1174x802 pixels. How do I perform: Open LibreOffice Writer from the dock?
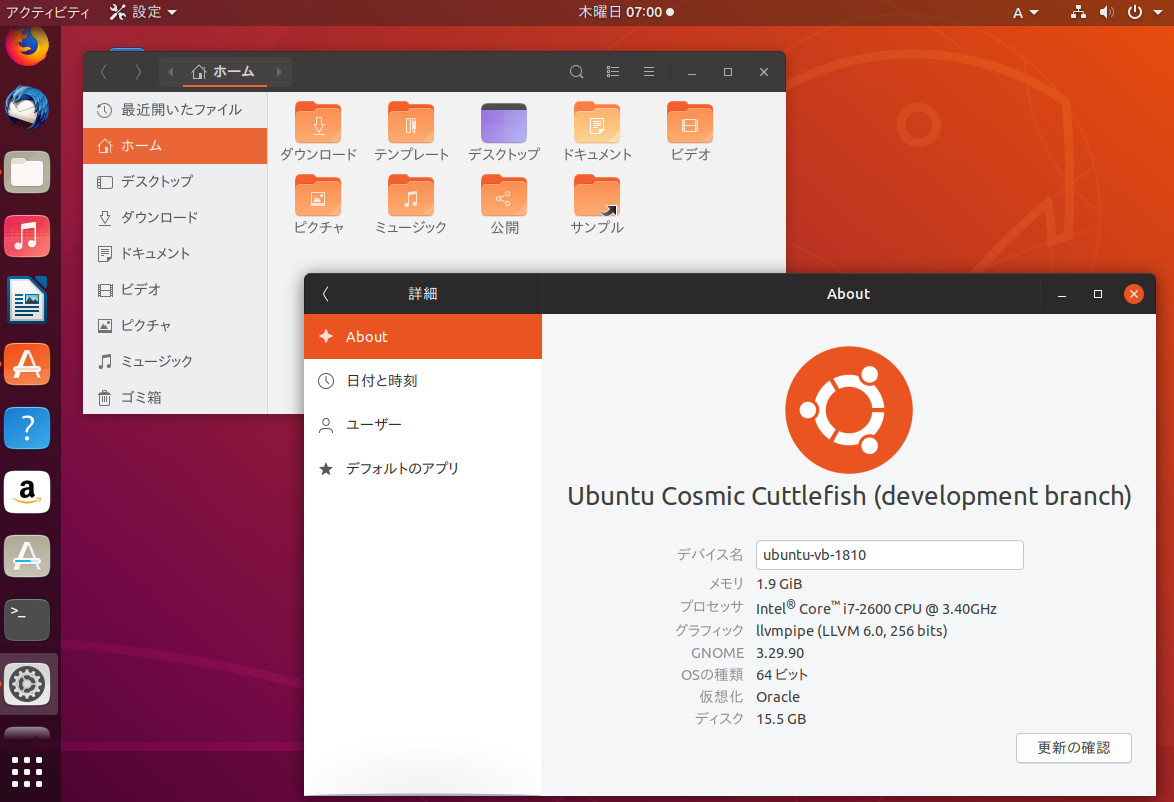pyautogui.click(x=27, y=300)
